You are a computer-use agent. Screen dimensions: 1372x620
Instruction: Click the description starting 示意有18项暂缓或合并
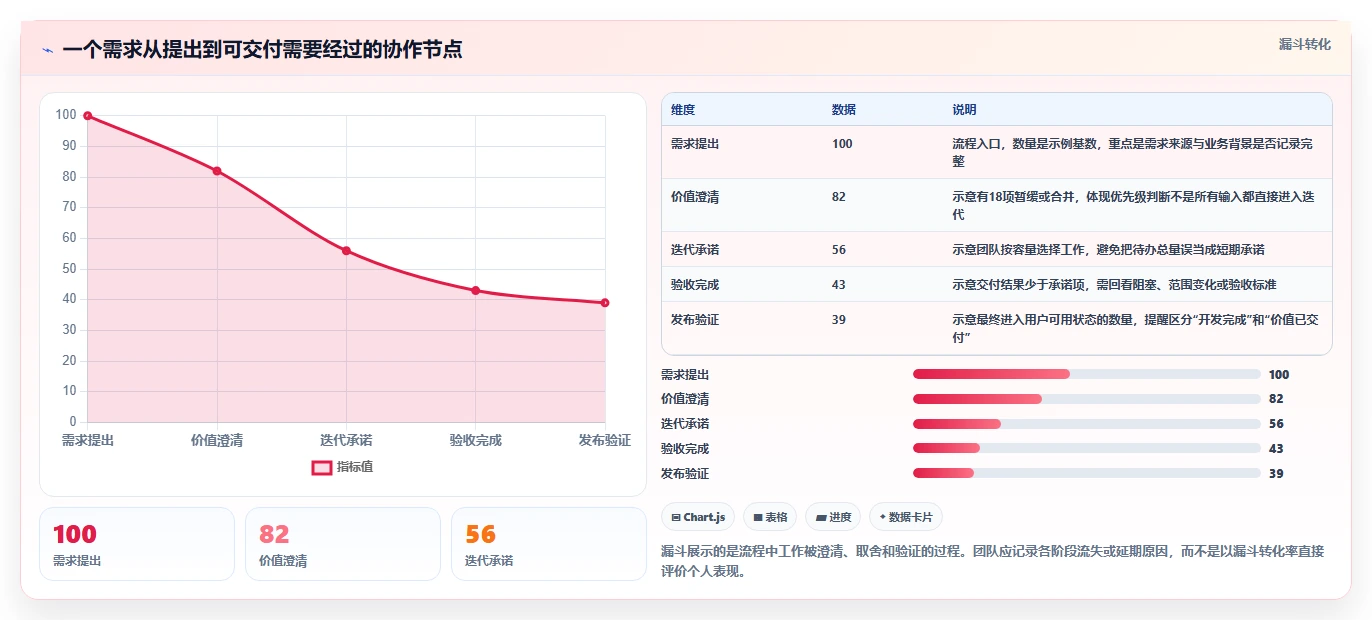[1133, 205]
